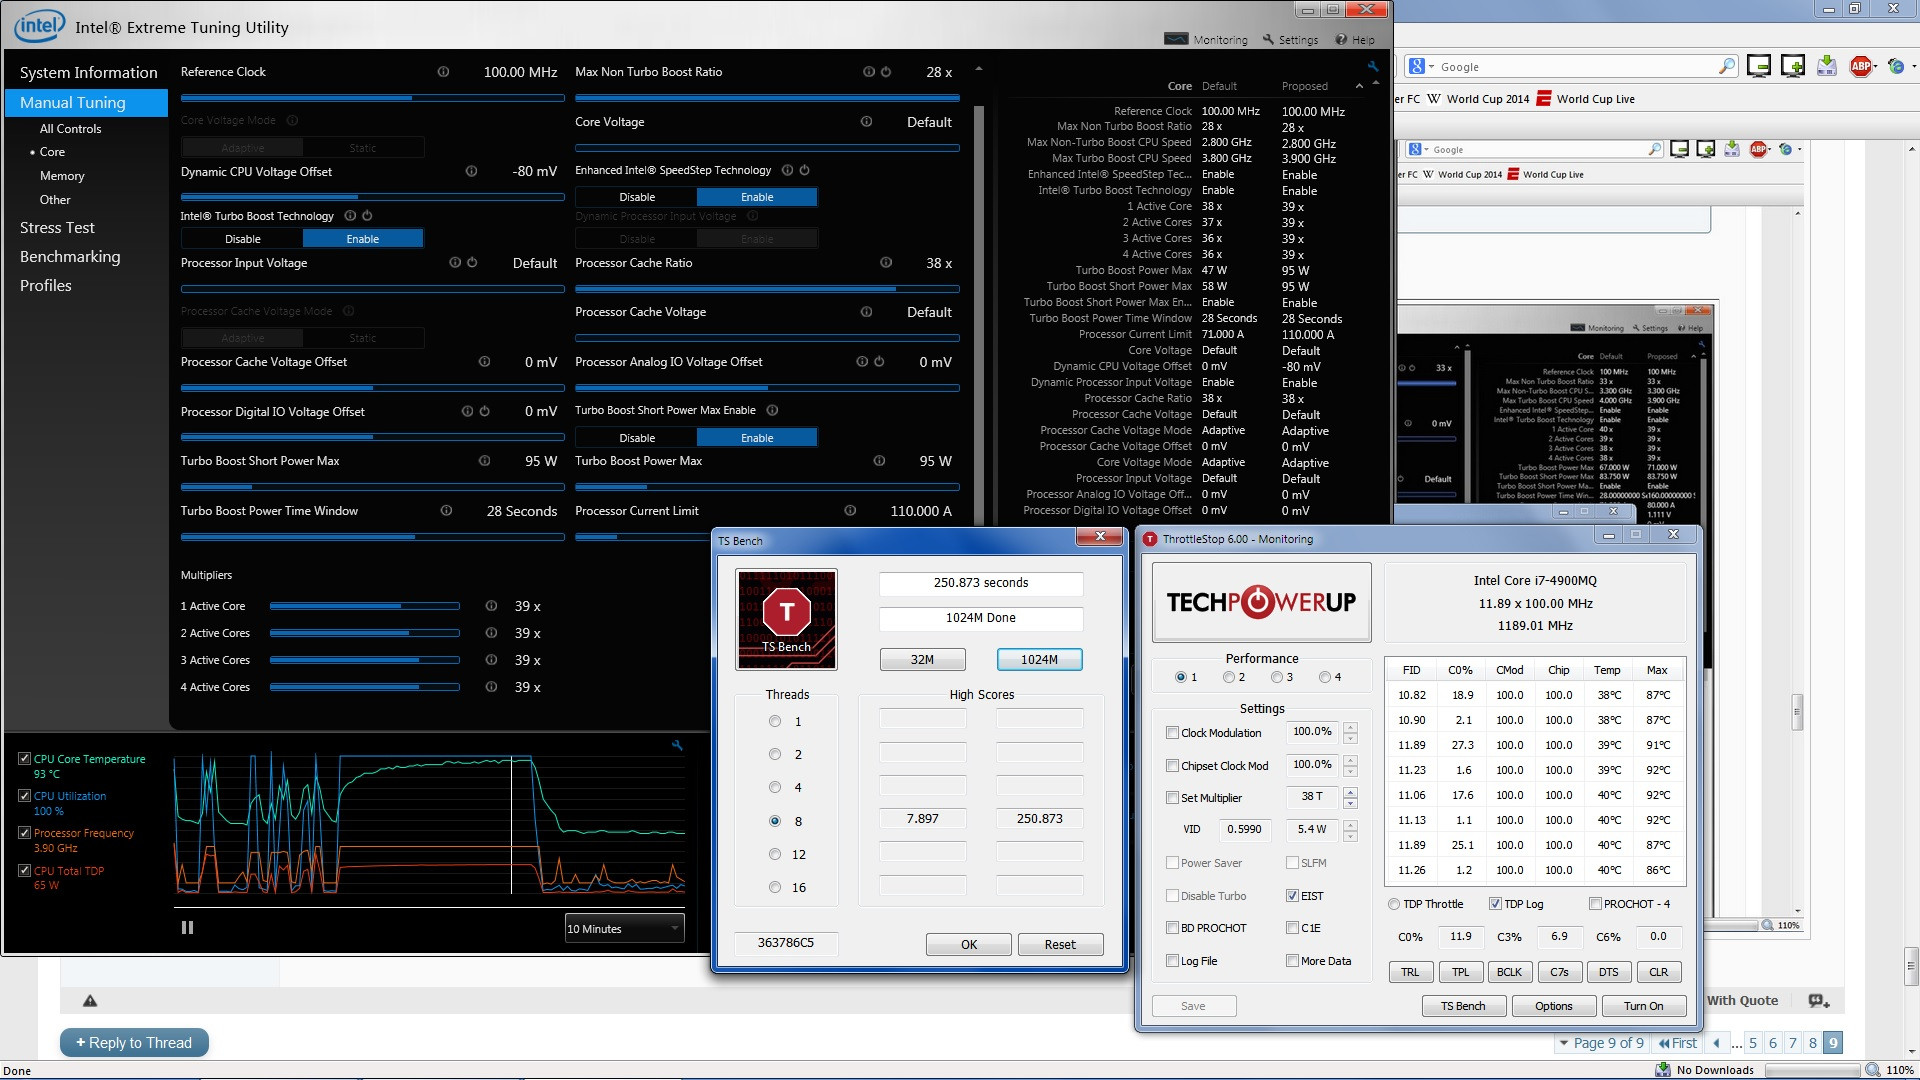
Task: Click the info icon for Turbo Boost Power Time Window
Action: coord(446,511)
